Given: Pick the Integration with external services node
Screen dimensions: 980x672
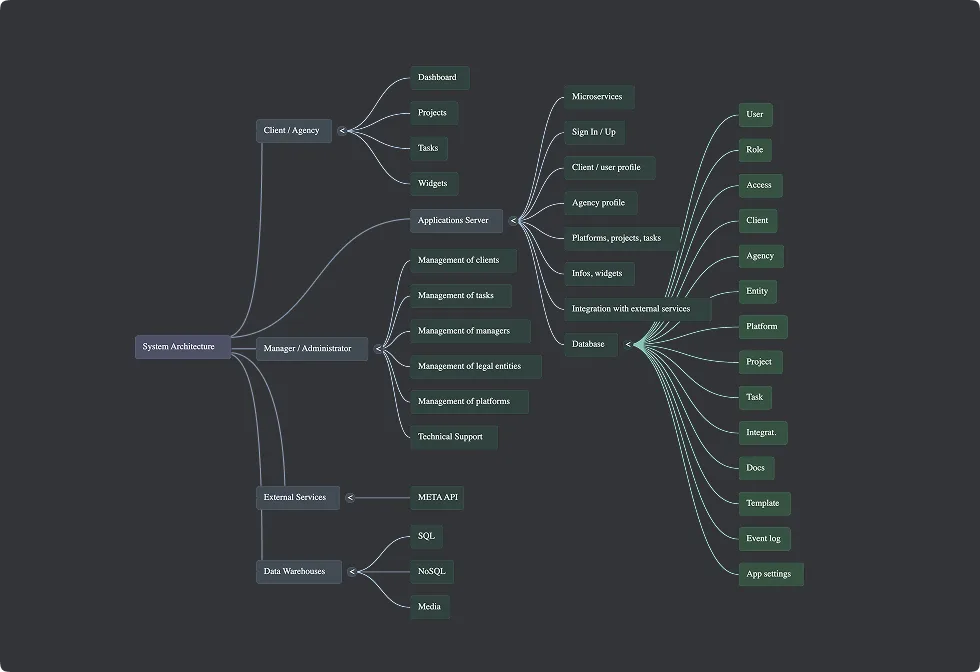Looking at the screenshot, I should click(636, 309).
